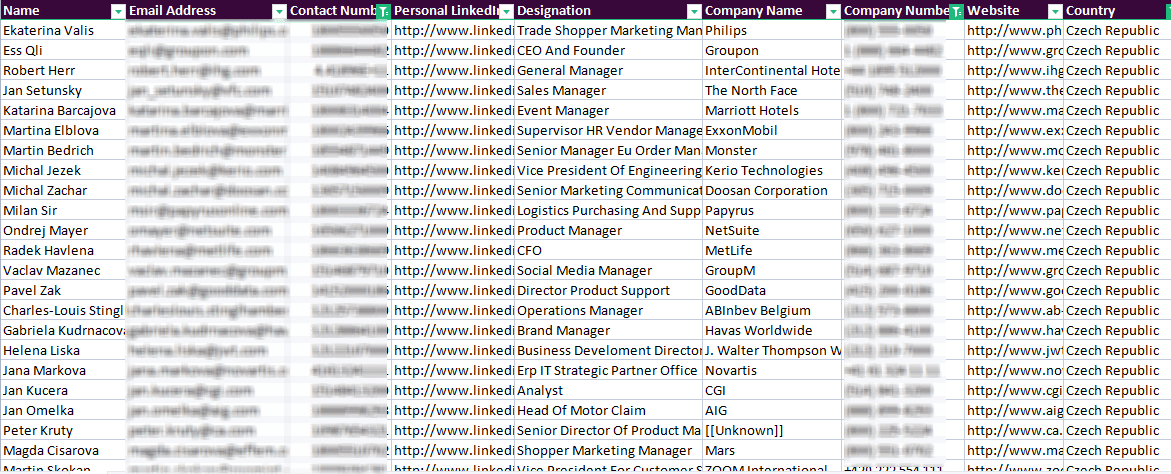Click the Marriott Hotels company cell
The height and width of the screenshot is (474, 1171).
click(772, 110)
